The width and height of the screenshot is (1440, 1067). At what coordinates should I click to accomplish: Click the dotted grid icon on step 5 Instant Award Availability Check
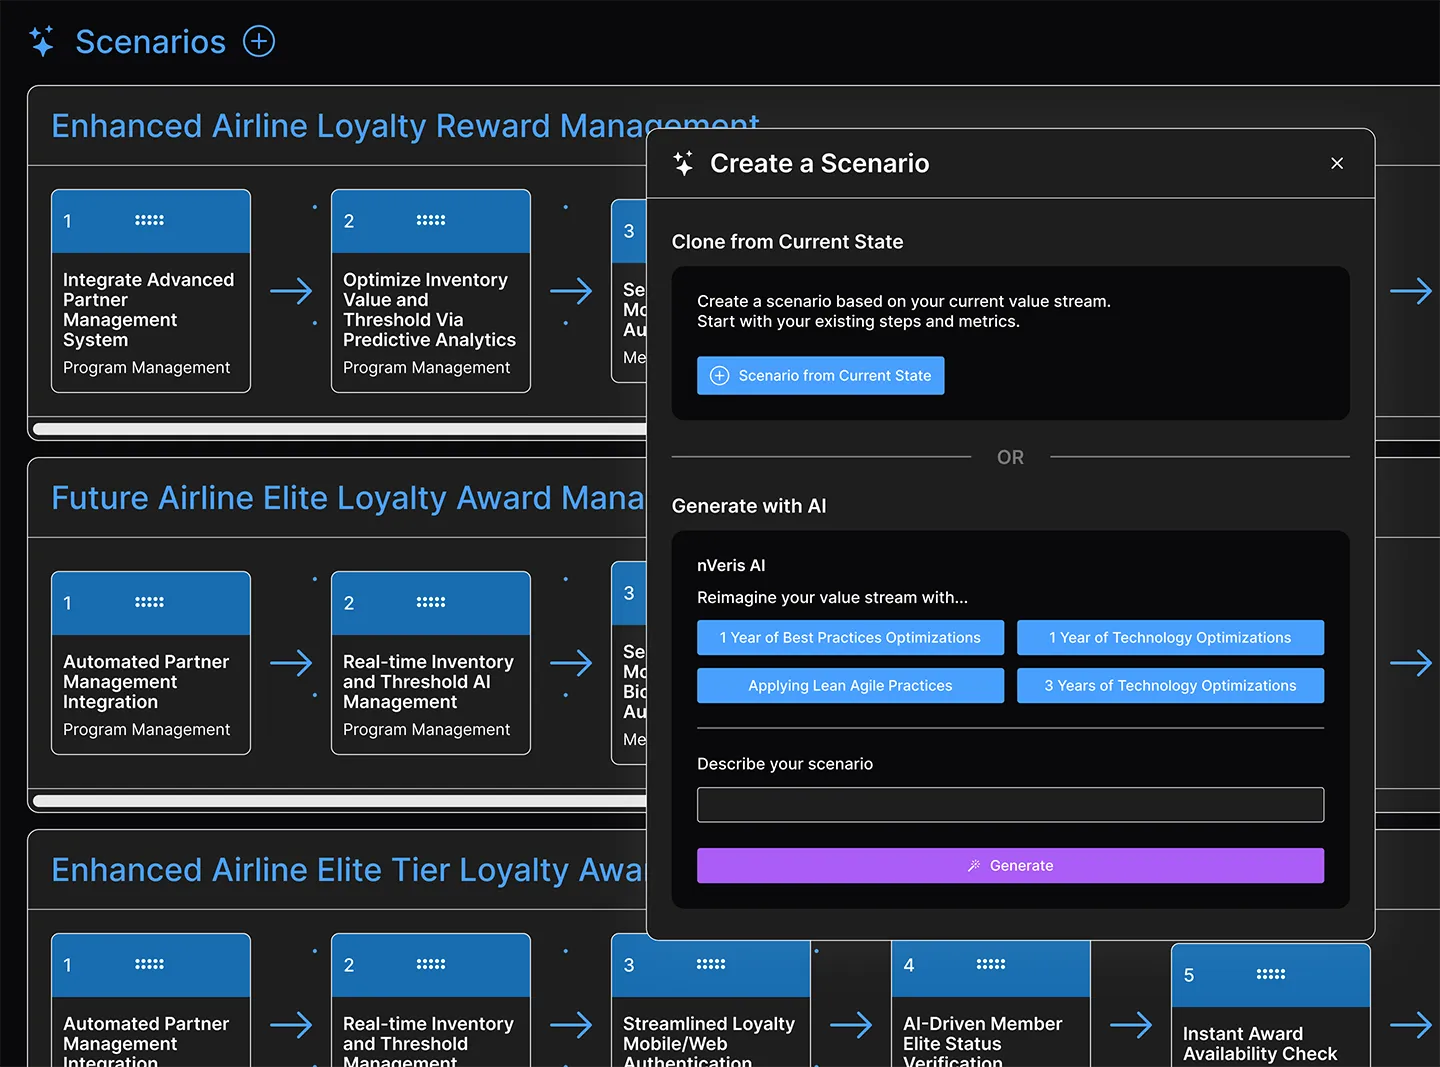pyautogui.click(x=1270, y=973)
